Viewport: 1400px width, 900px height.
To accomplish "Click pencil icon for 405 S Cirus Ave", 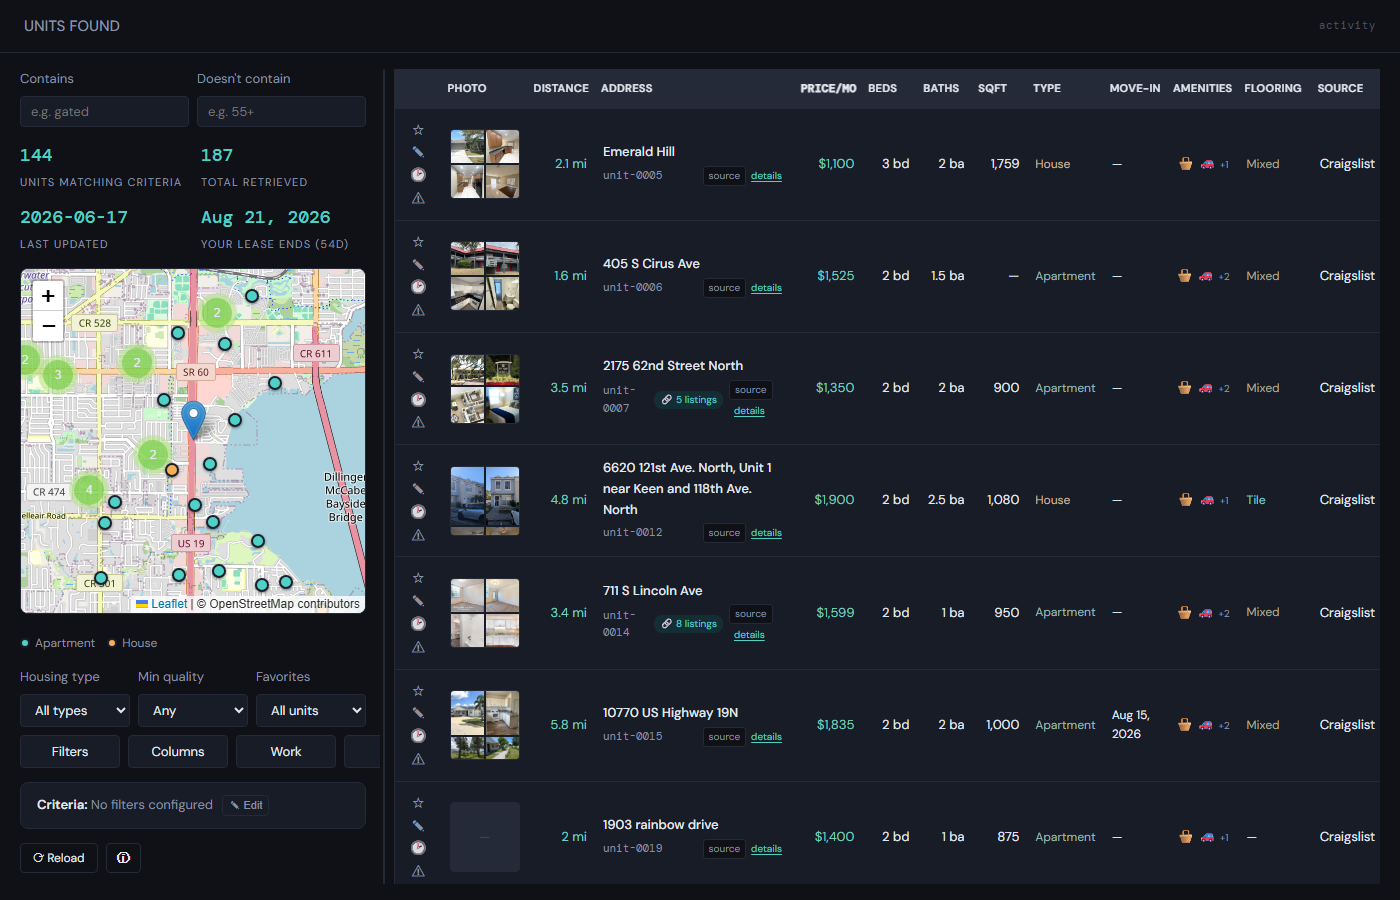I will point(418,265).
